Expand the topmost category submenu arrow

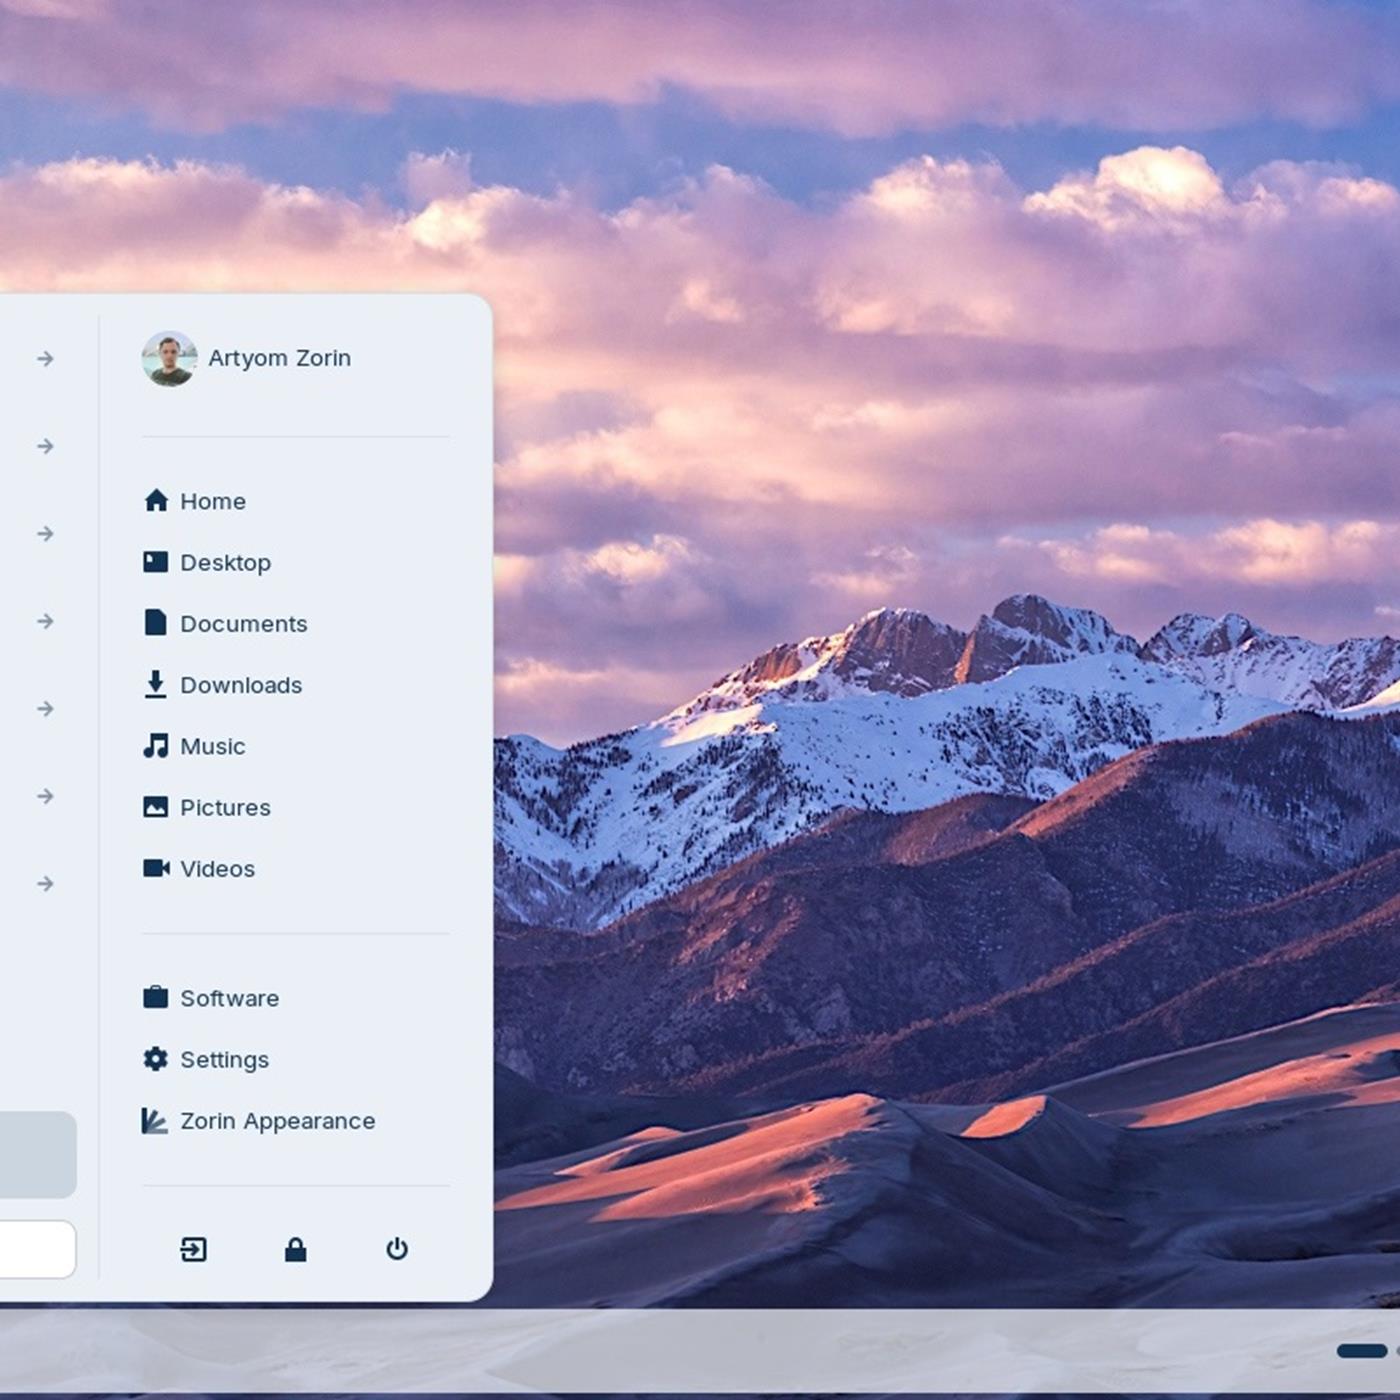45,358
